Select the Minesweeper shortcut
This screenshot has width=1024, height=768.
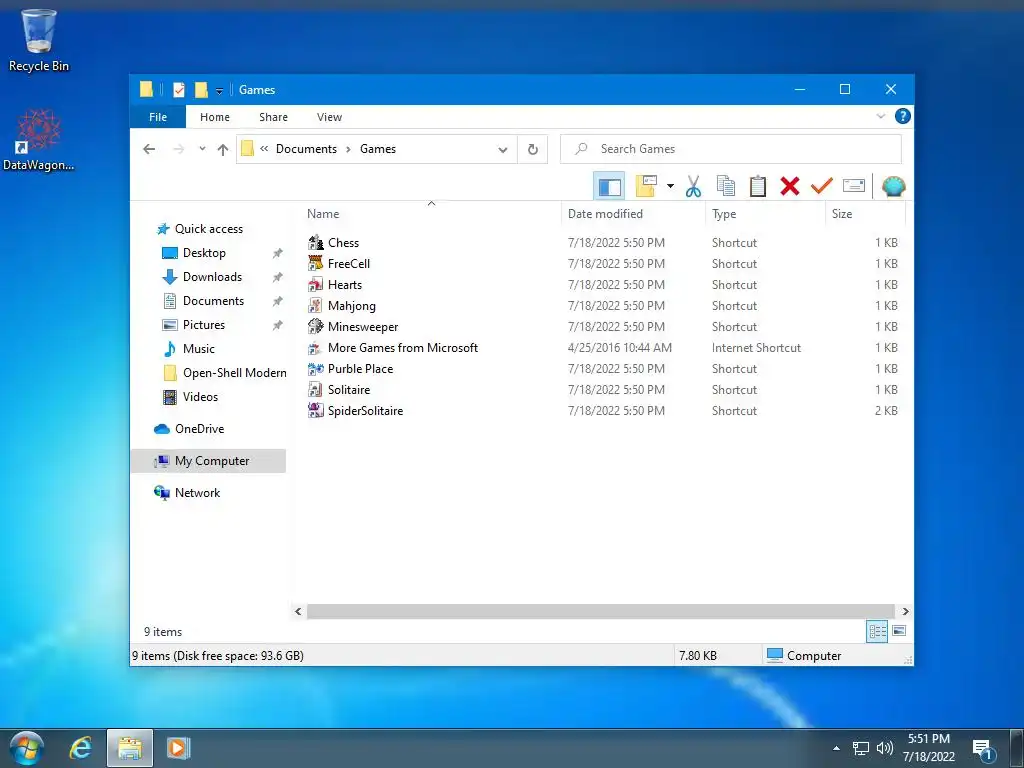tap(363, 327)
